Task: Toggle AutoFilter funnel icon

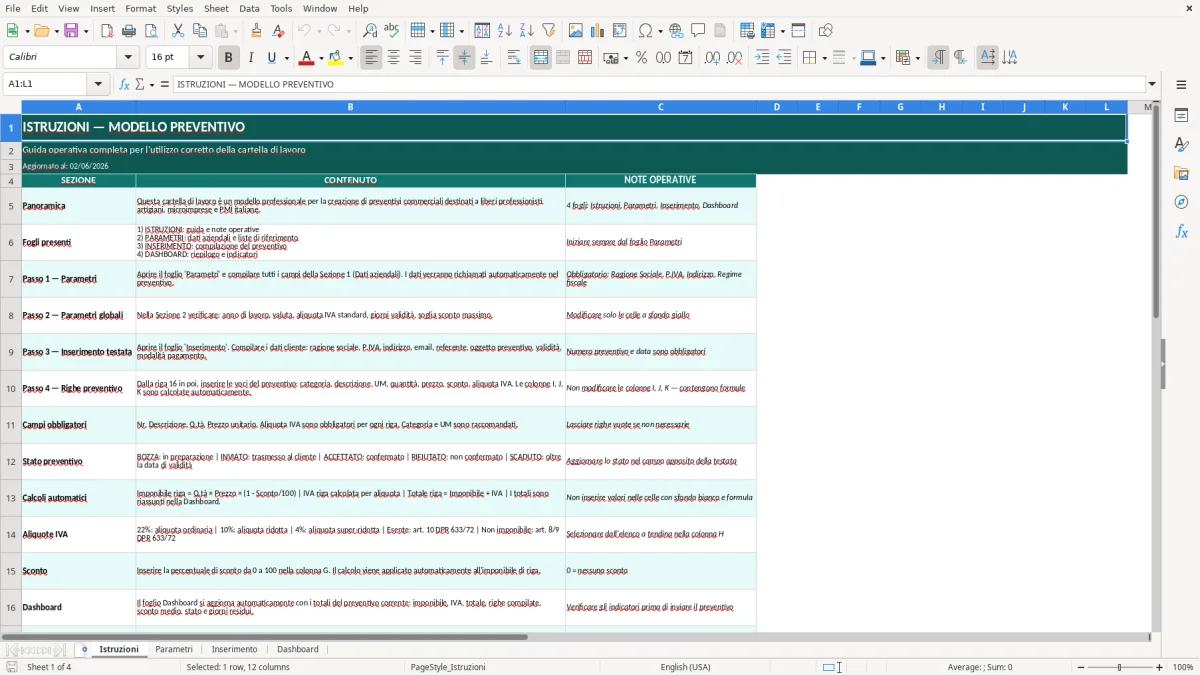Action: click(x=549, y=31)
